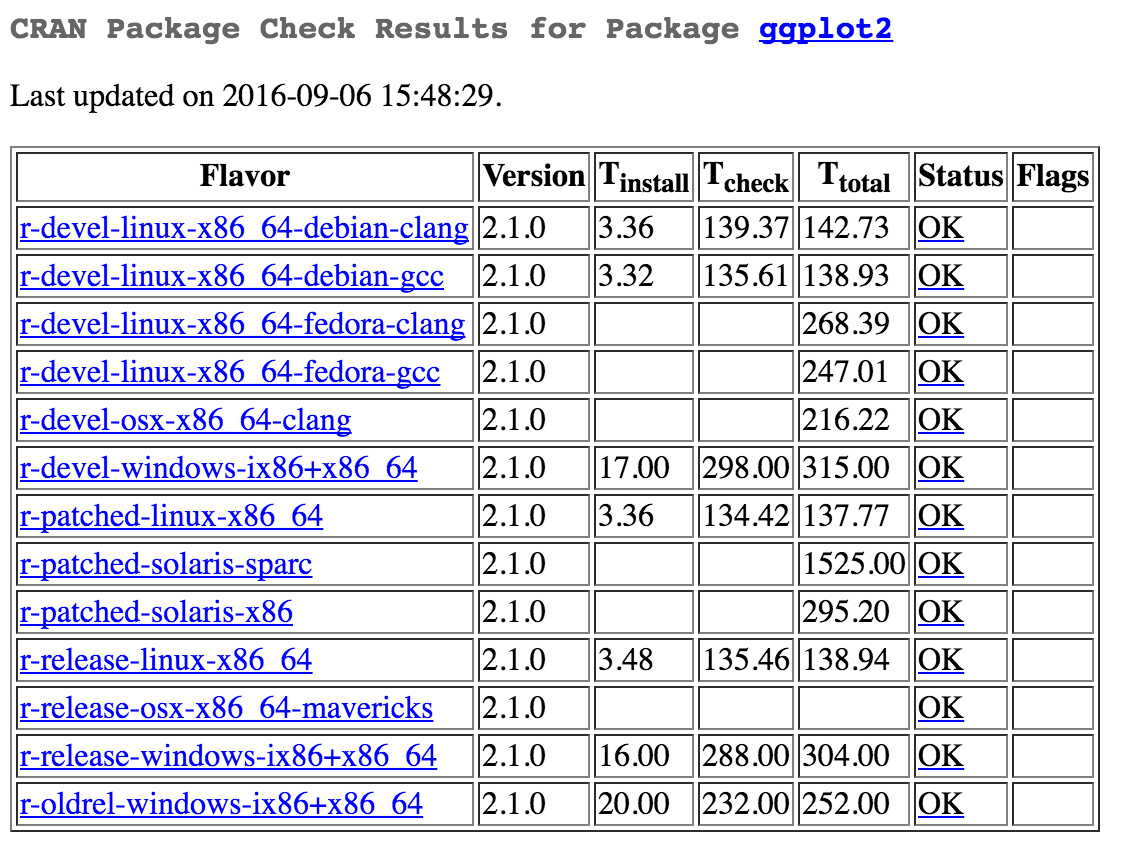Screen dimensions: 1122x862
Task: Click the Flags column header
Action: [1053, 176]
